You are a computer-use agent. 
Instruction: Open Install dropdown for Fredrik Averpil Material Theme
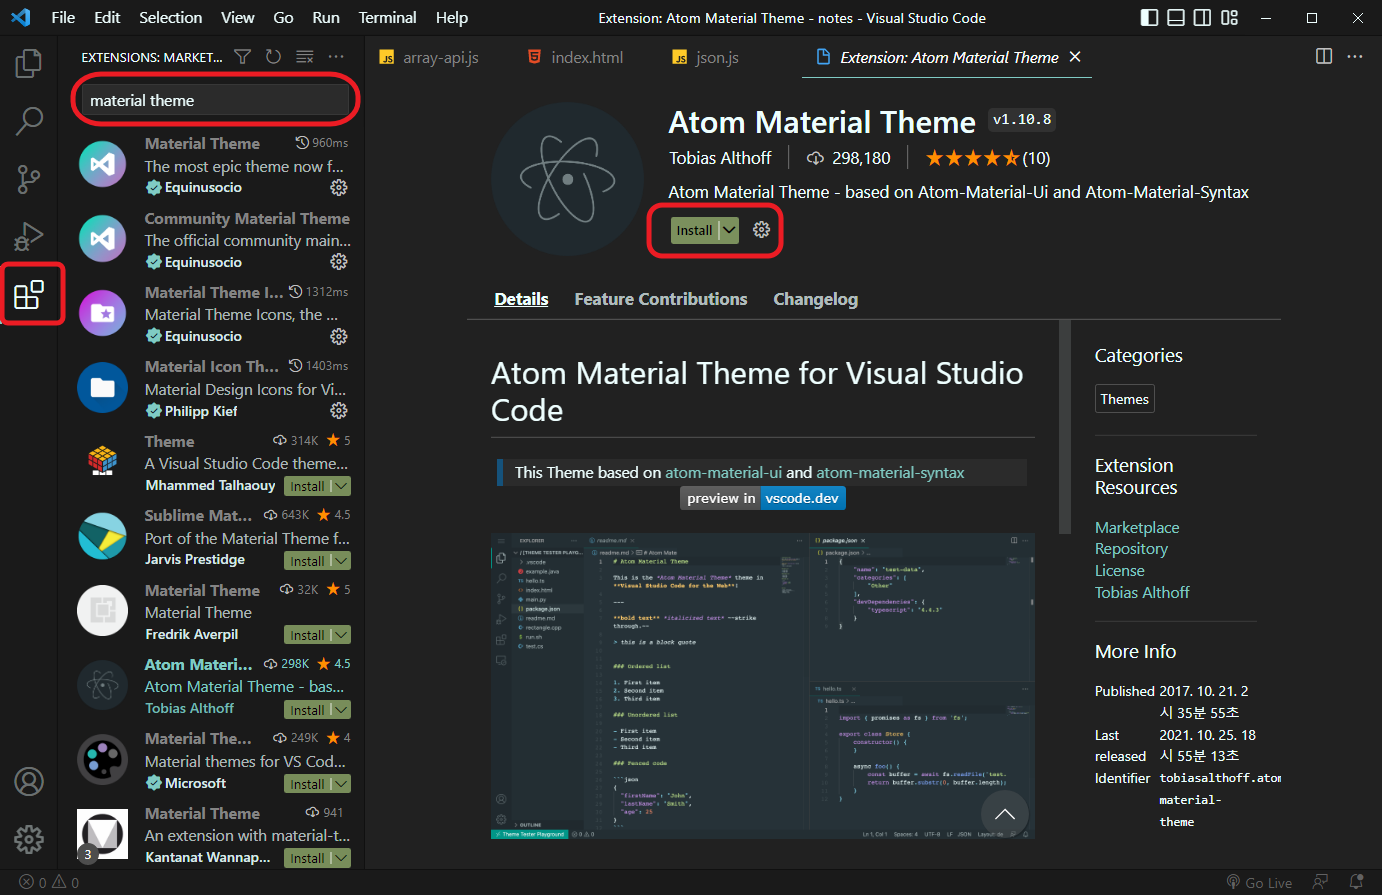[x=341, y=635]
